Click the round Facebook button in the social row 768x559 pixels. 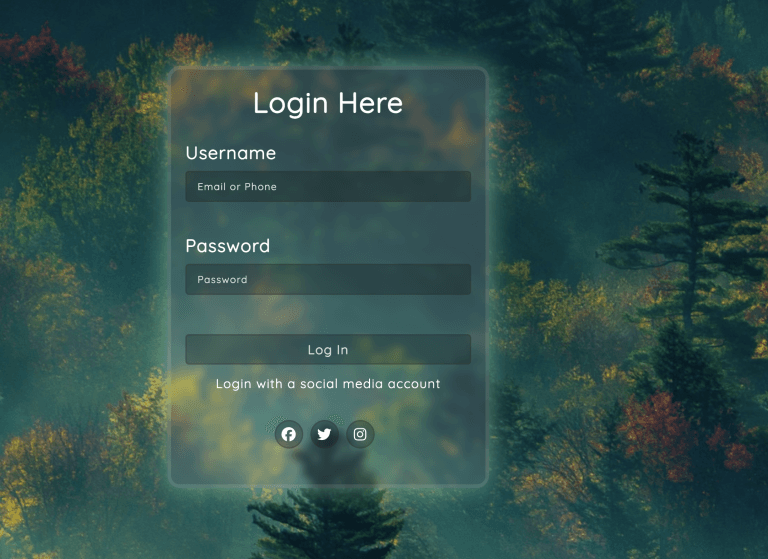coord(288,434)
